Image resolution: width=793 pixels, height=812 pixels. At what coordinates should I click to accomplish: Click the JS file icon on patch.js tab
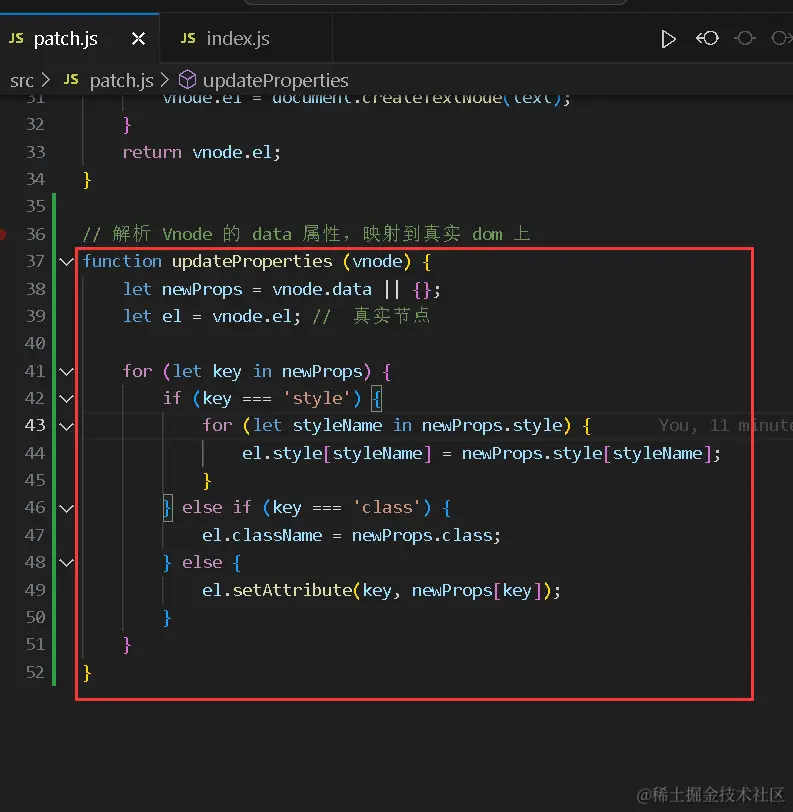16,38
